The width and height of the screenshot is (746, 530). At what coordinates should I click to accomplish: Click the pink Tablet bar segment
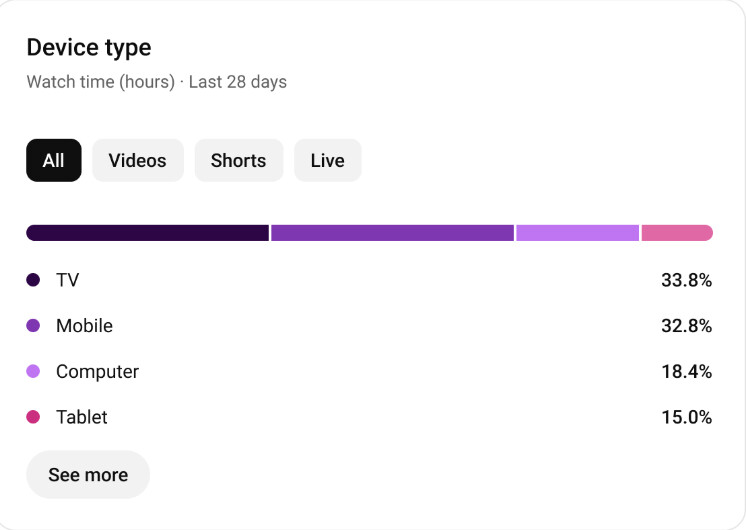click(677, 233)
